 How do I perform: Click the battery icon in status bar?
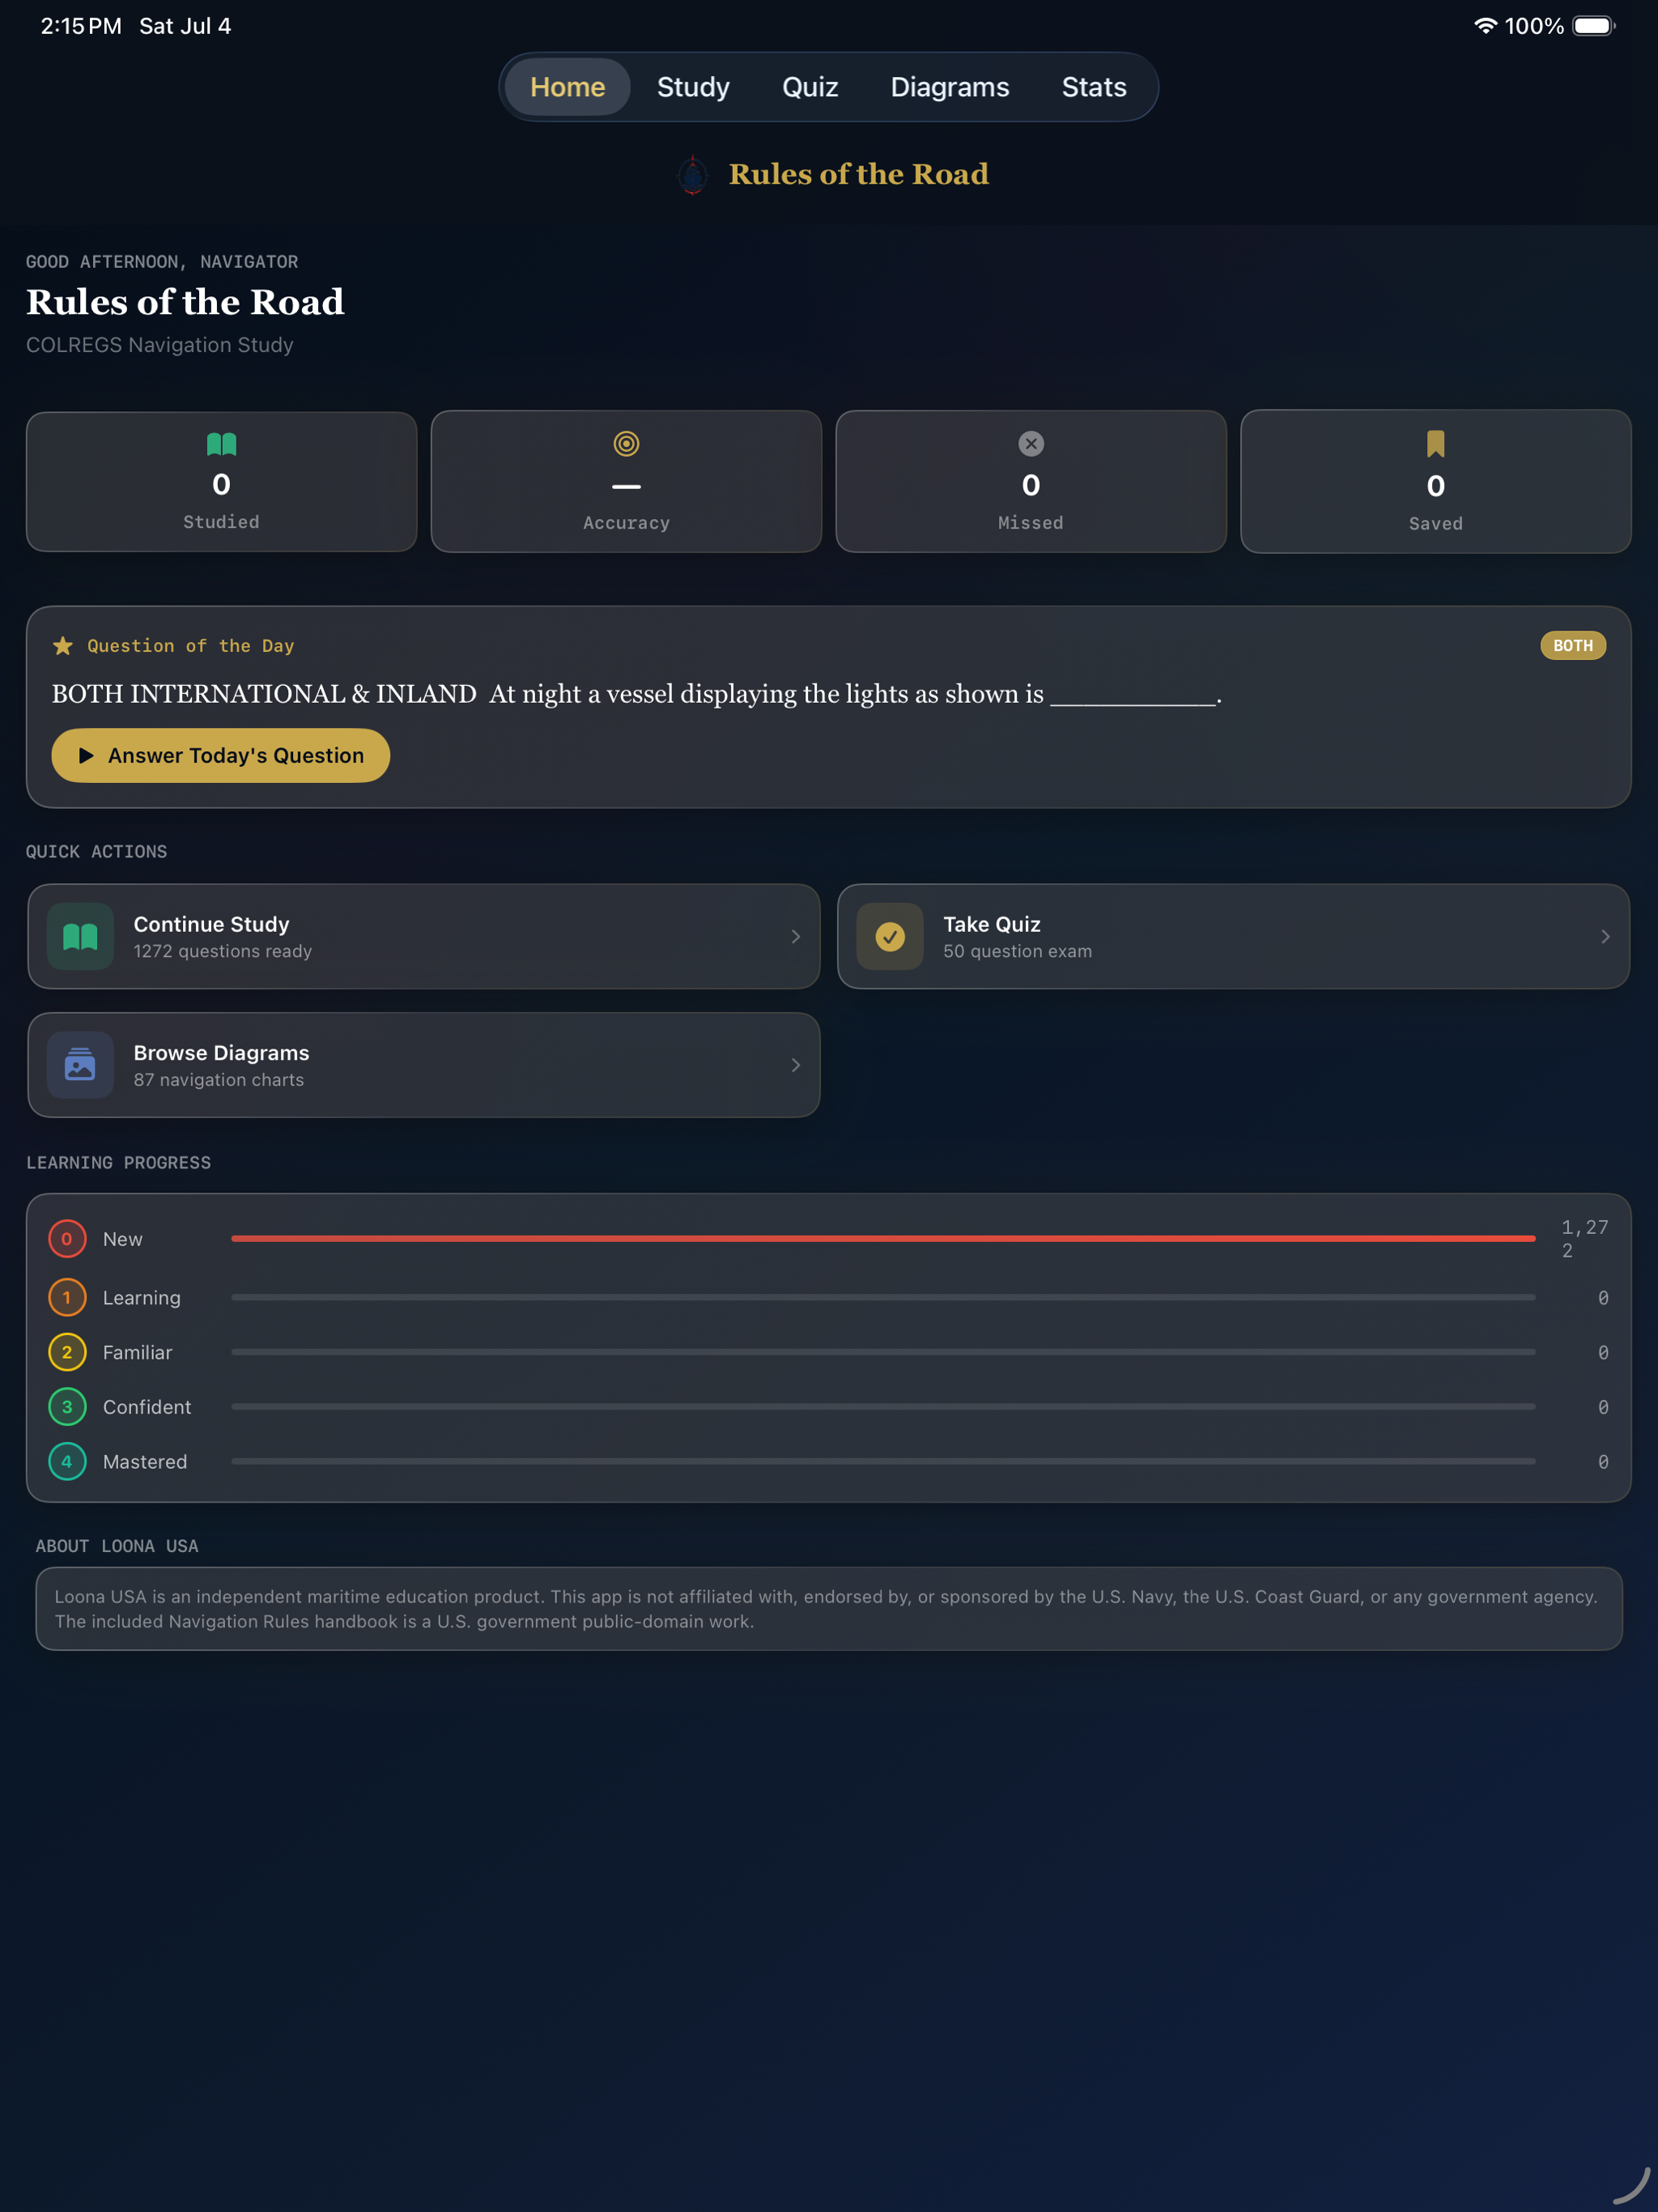click(x=1594, y=26)
